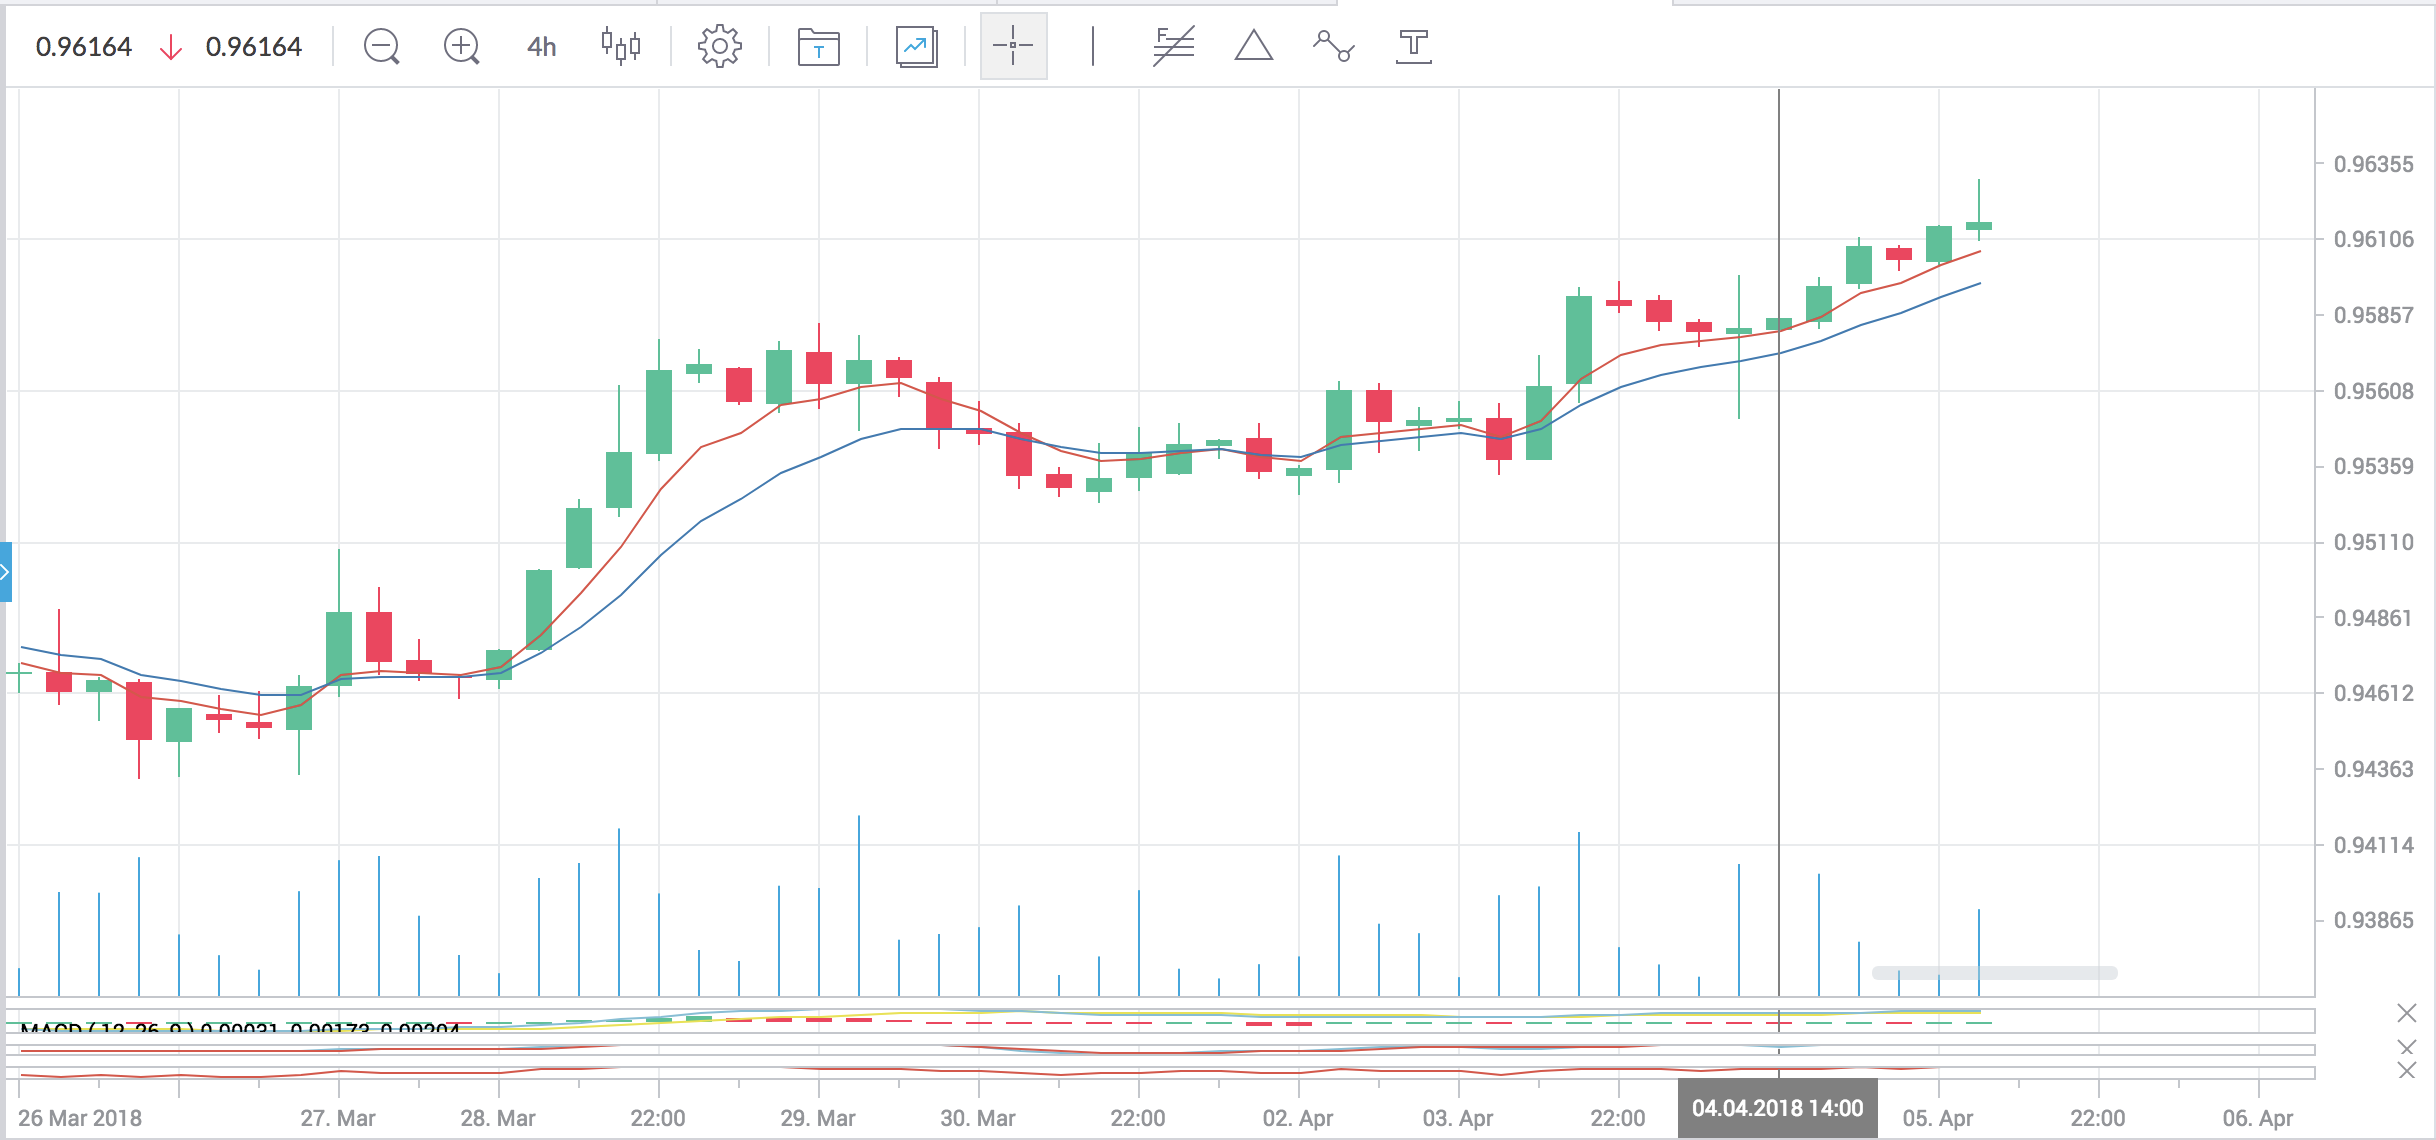Select the vertical line drawing tool
2436x1140 pixels.
[x=1093, y=47]
